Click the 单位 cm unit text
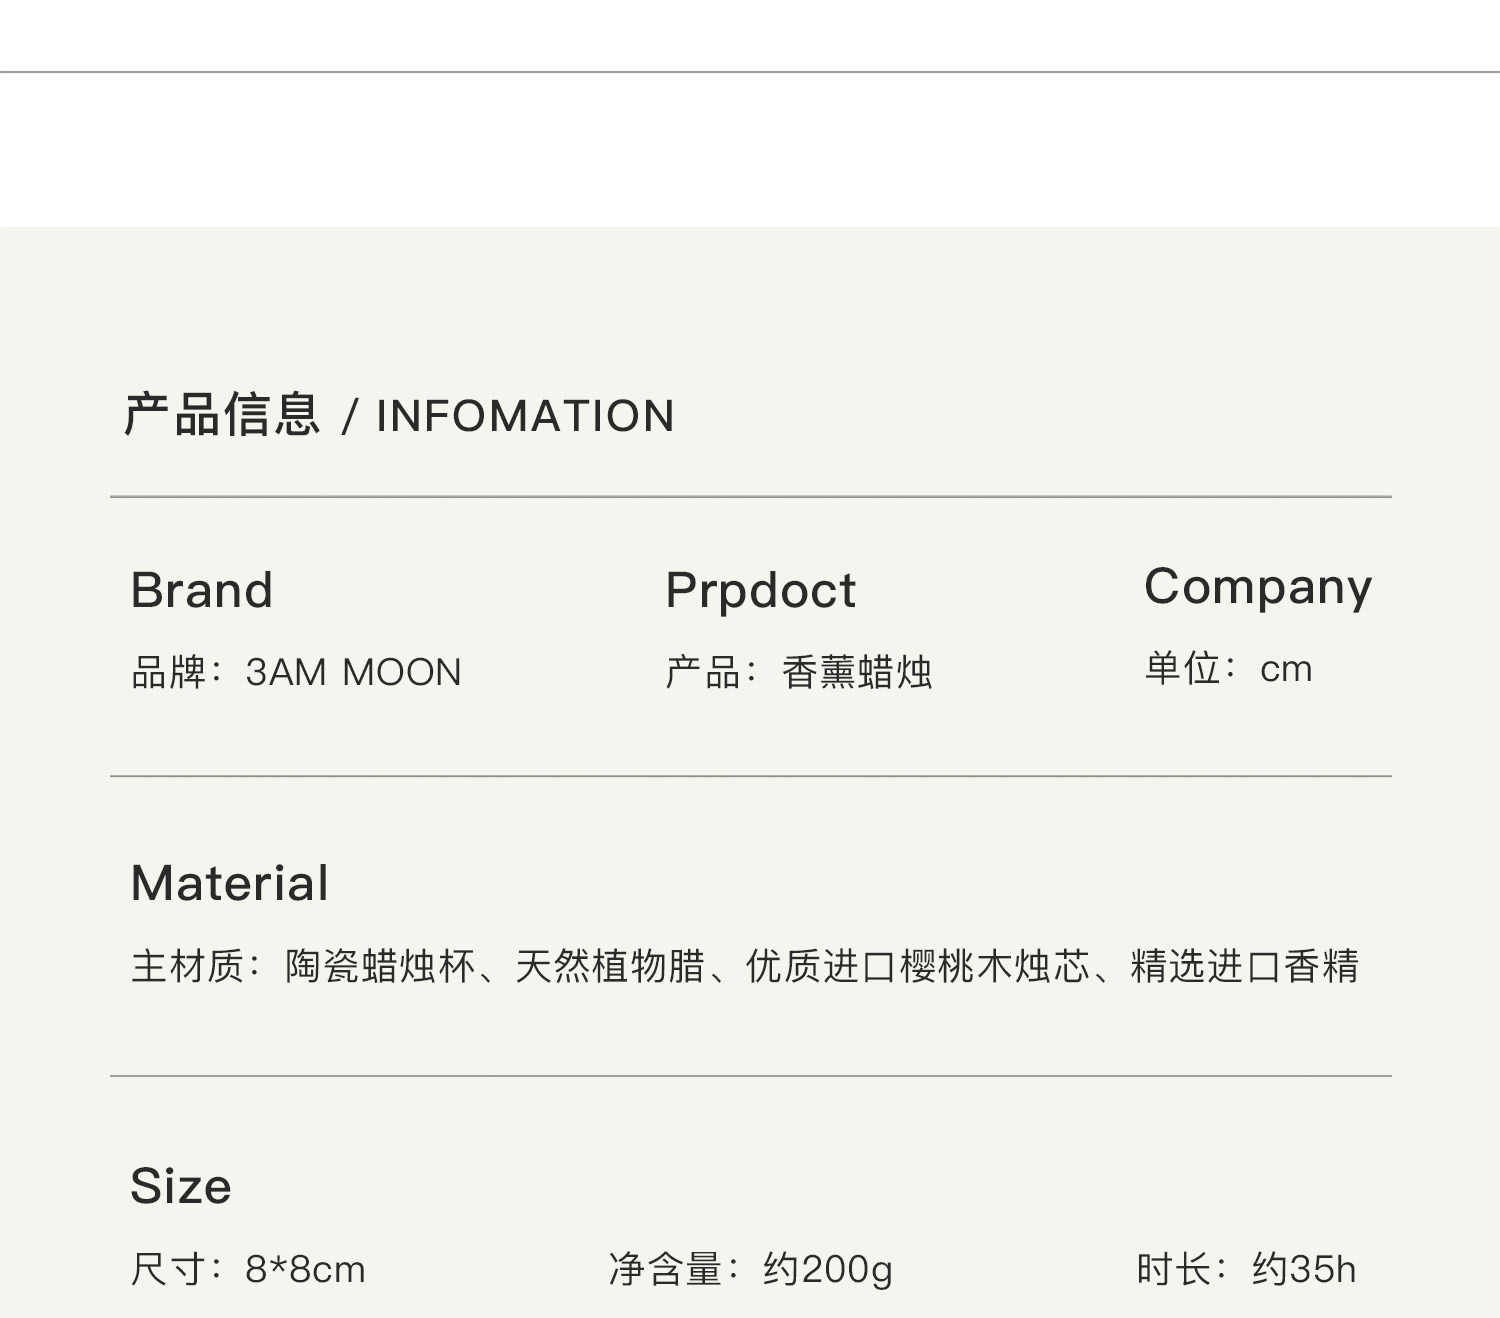1500x1318 pixels. 1228,668
